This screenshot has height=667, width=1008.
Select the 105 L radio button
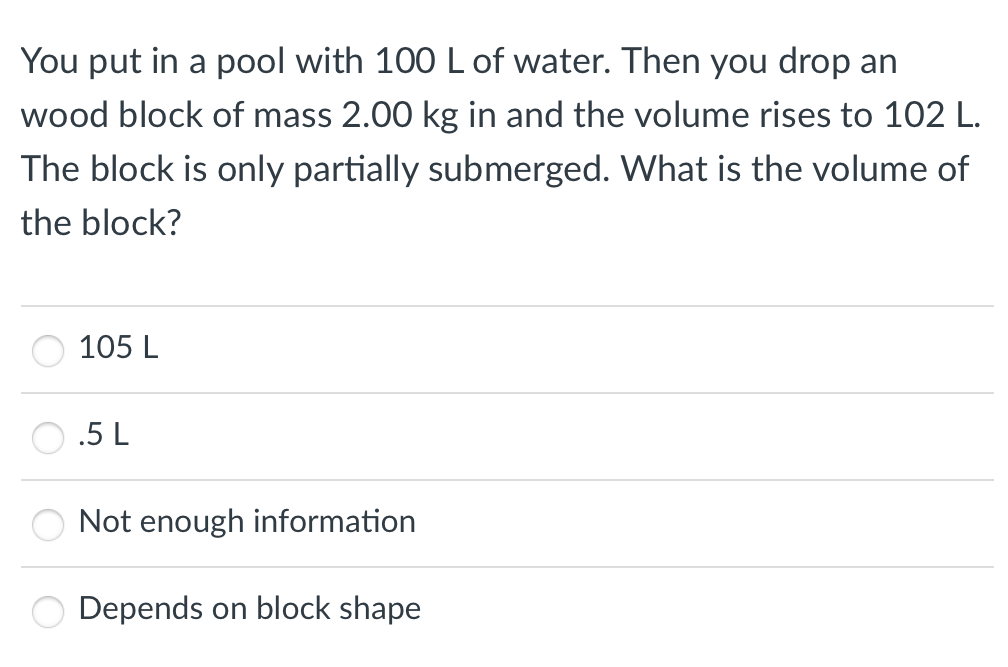[x=48, y=351]
